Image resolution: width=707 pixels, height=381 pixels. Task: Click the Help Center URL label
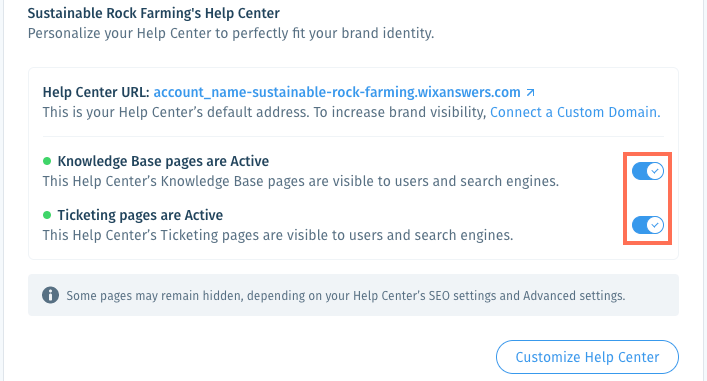click(x=96, y=92)
